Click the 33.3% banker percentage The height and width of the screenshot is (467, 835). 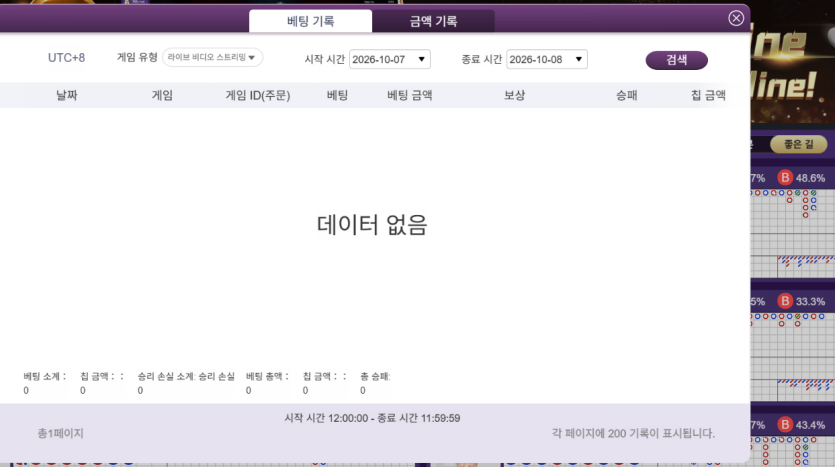(810, 301)
